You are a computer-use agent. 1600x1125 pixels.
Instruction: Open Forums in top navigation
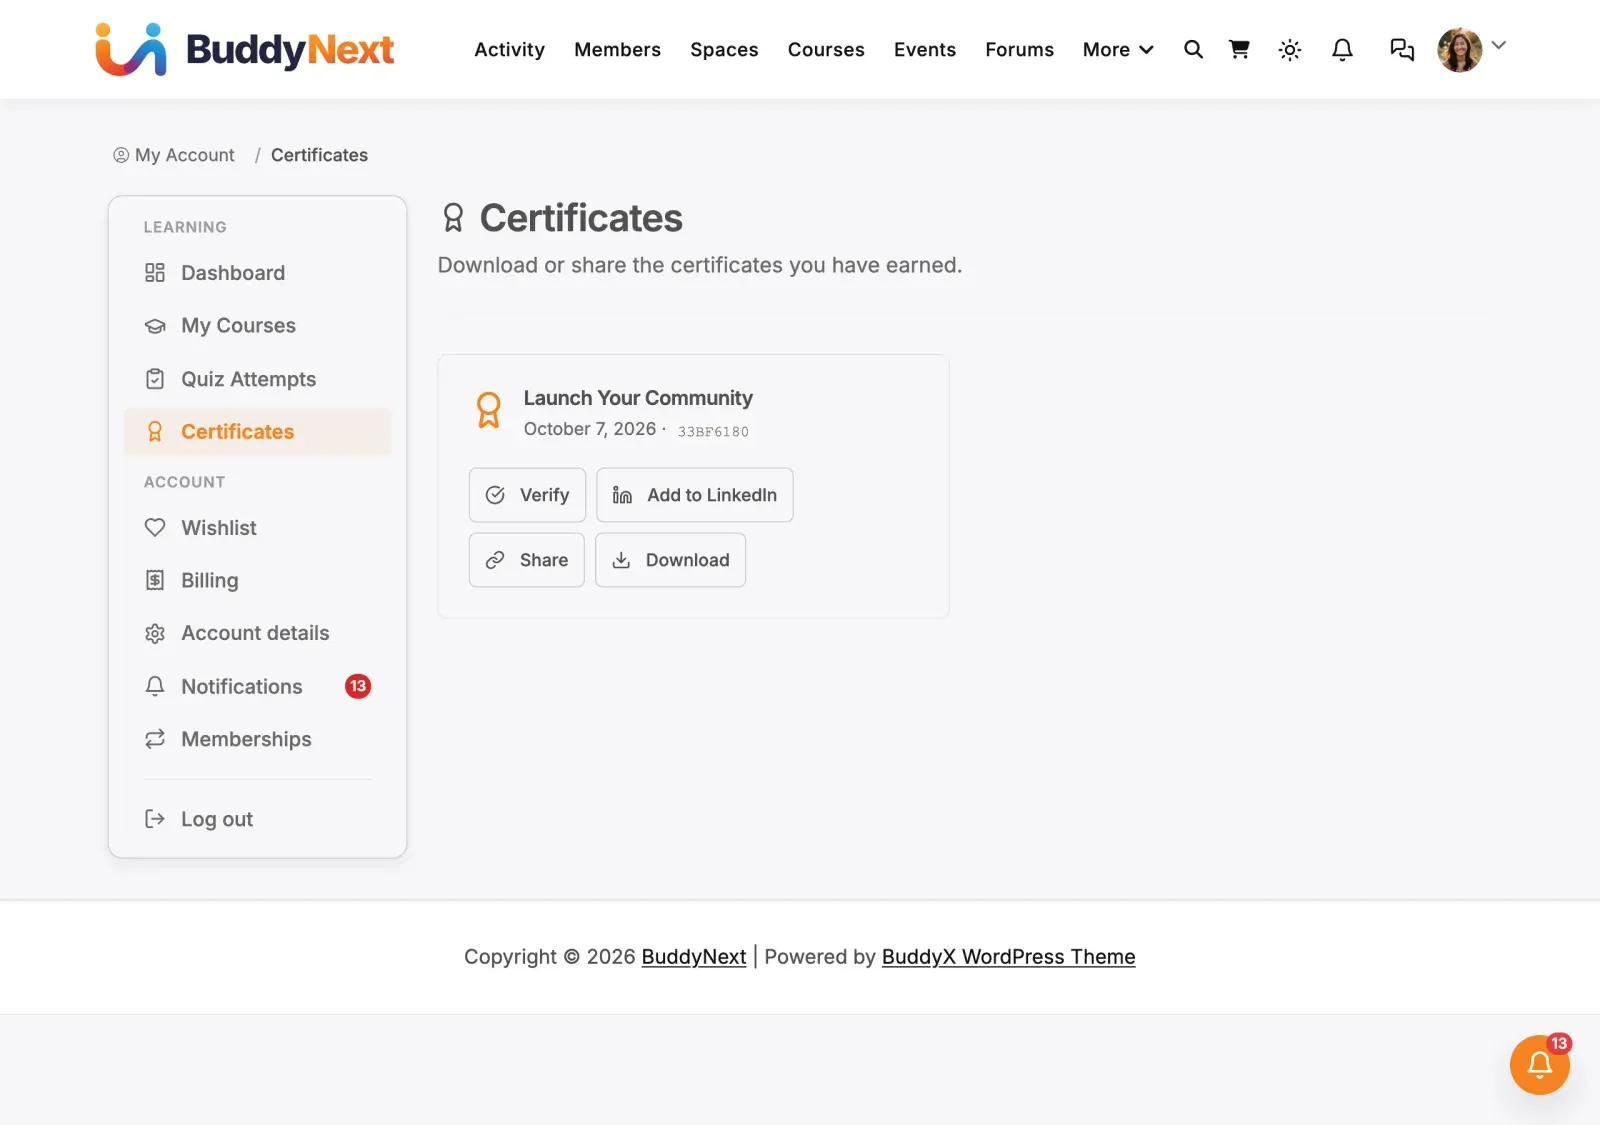click(1019, 50)
